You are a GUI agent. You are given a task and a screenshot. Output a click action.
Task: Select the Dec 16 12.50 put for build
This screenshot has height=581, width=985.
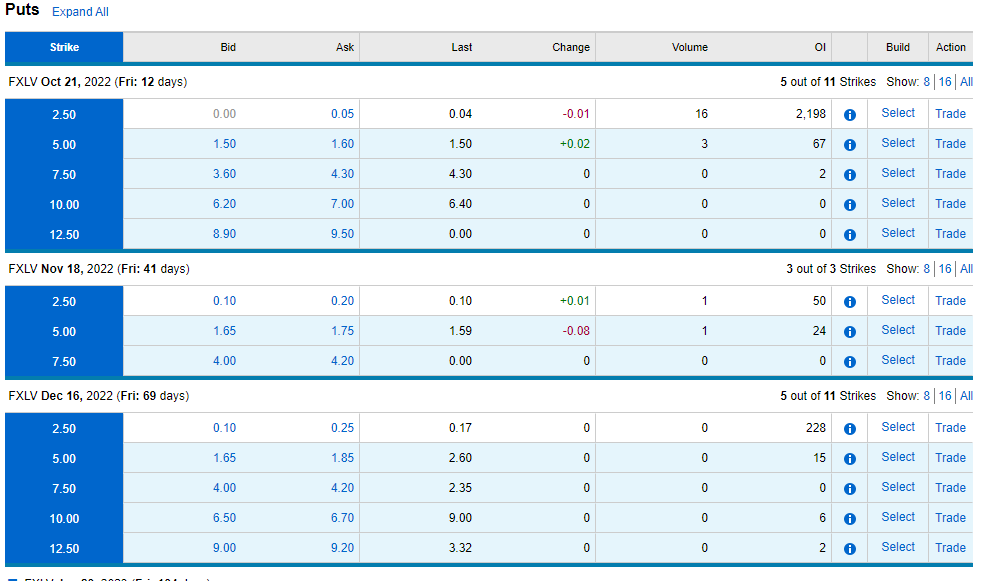(x=898, y=547)
